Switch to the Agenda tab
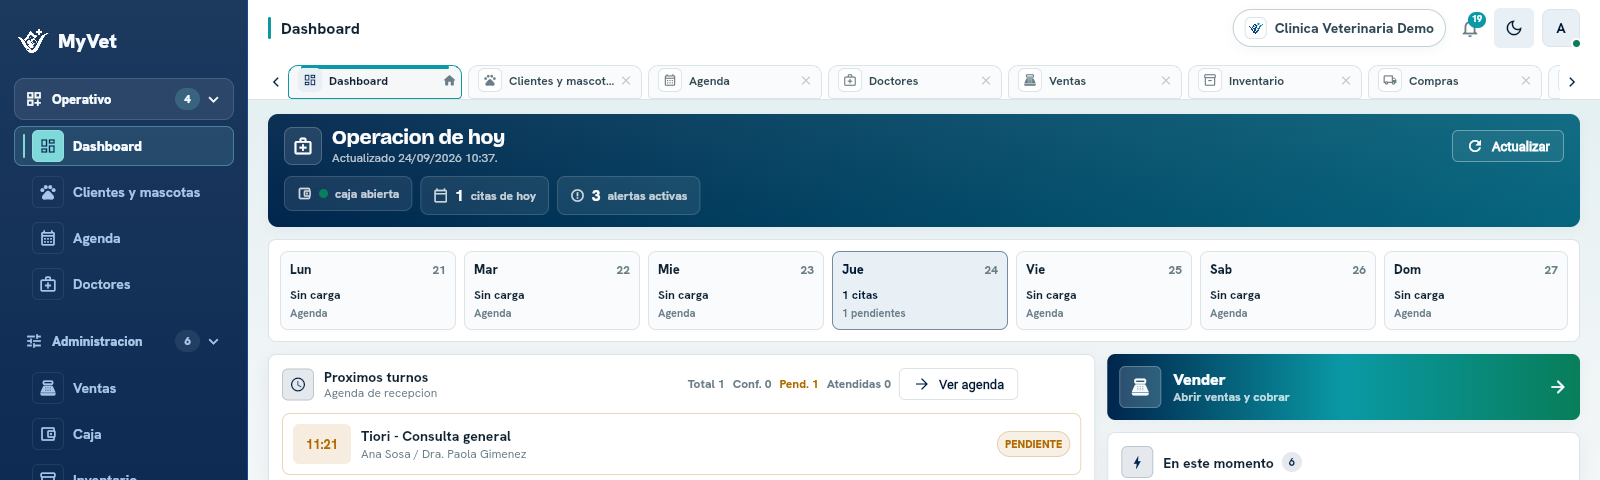This screenshot has height=480, width=1600. [x=735, y=82]
